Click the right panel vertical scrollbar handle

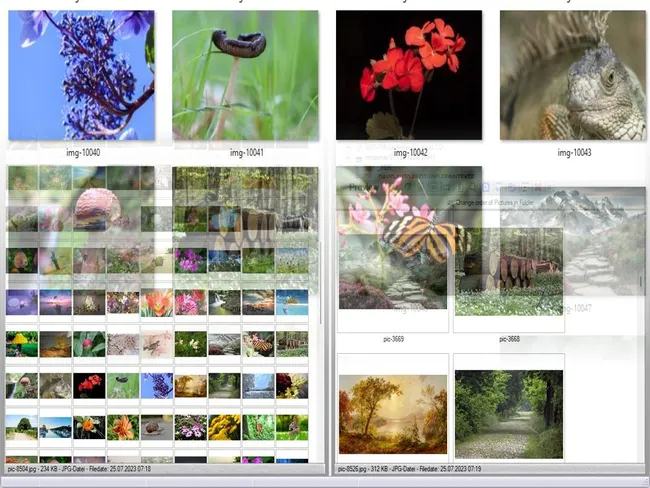[641, 282]
